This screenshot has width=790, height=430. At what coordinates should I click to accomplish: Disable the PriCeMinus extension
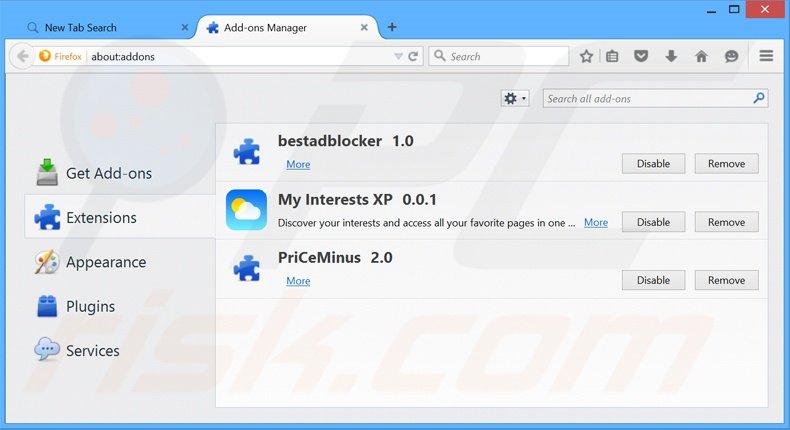[653, 280]
